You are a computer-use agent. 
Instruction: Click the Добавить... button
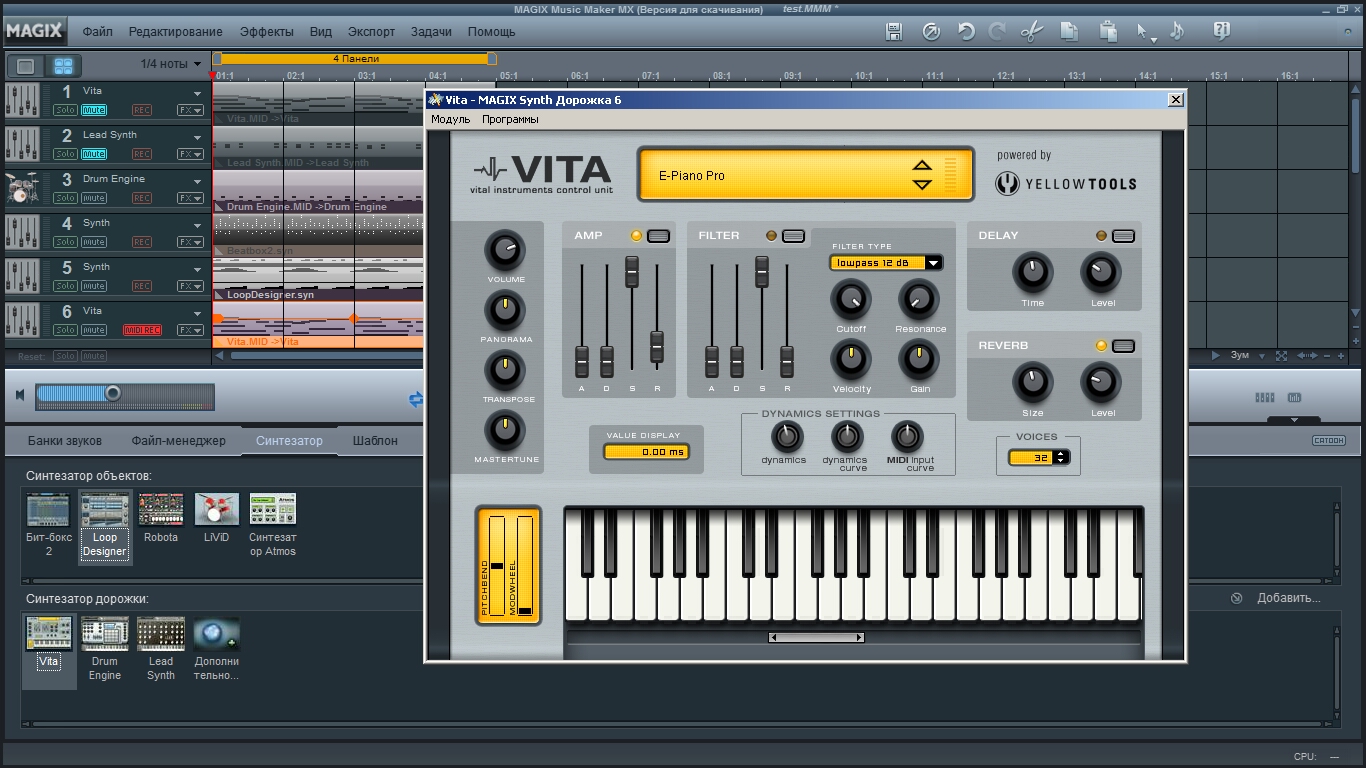tap(1288, 598)
